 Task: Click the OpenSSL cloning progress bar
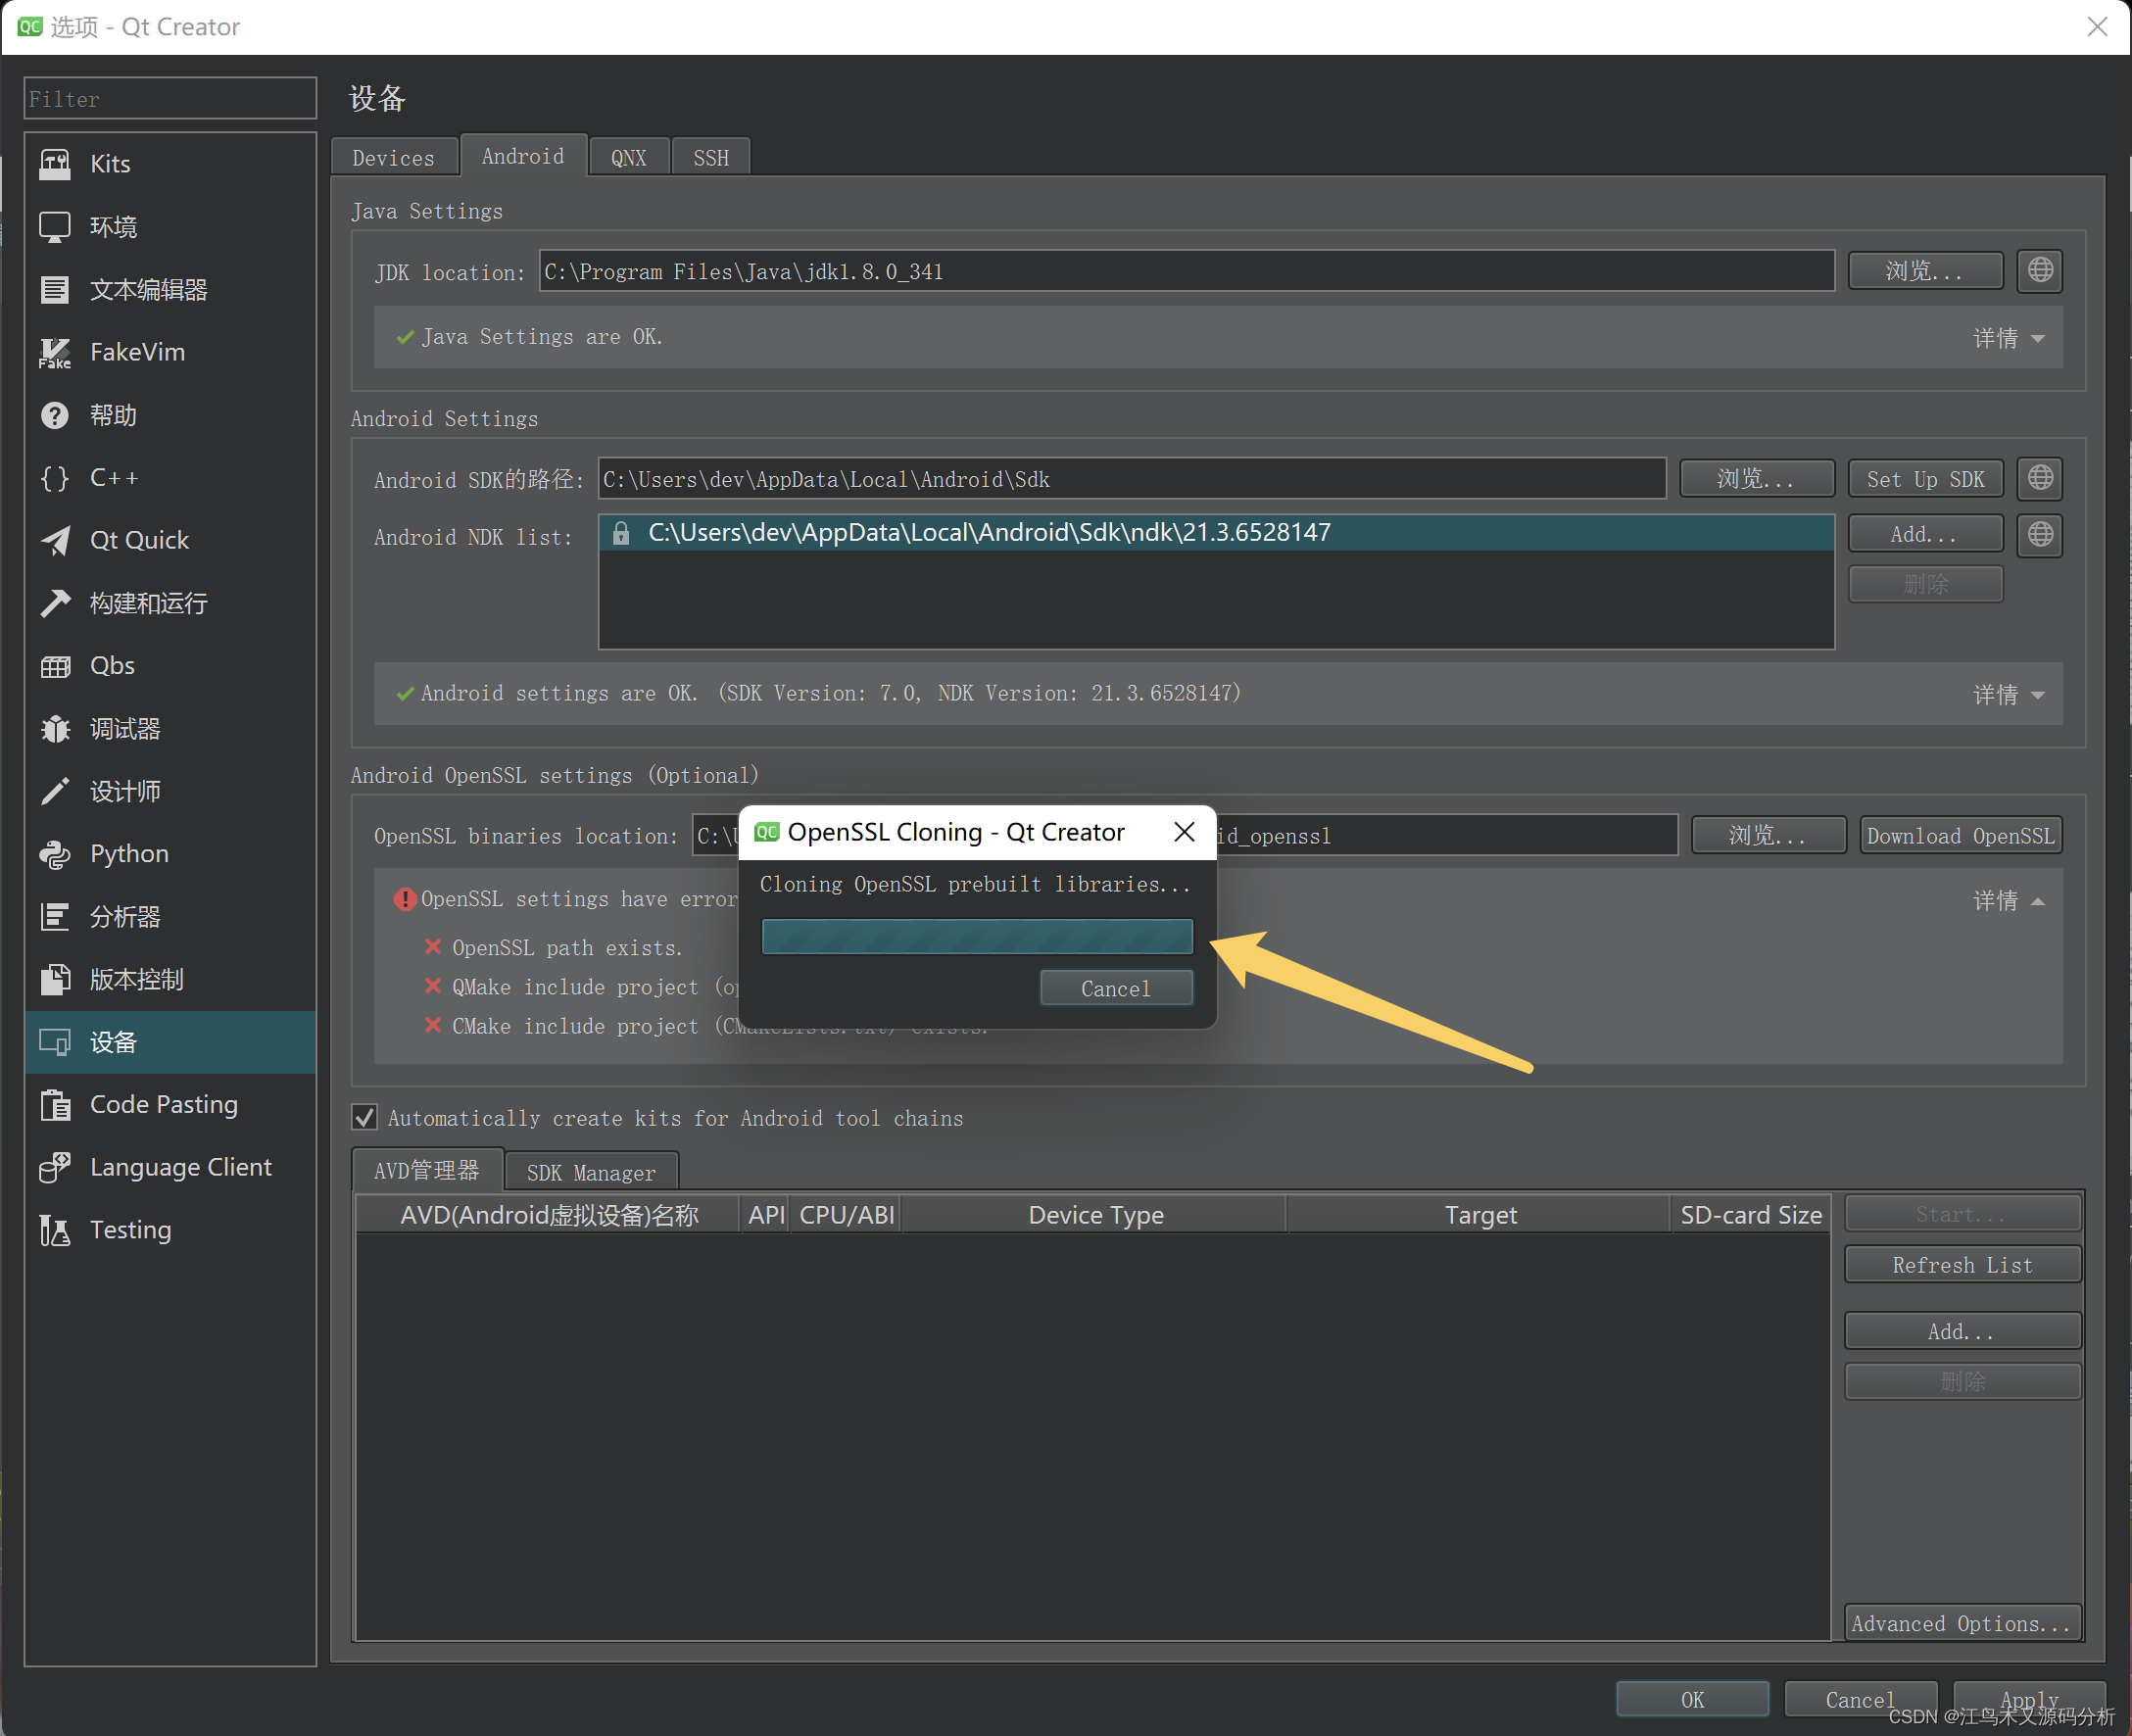(976, 936)
